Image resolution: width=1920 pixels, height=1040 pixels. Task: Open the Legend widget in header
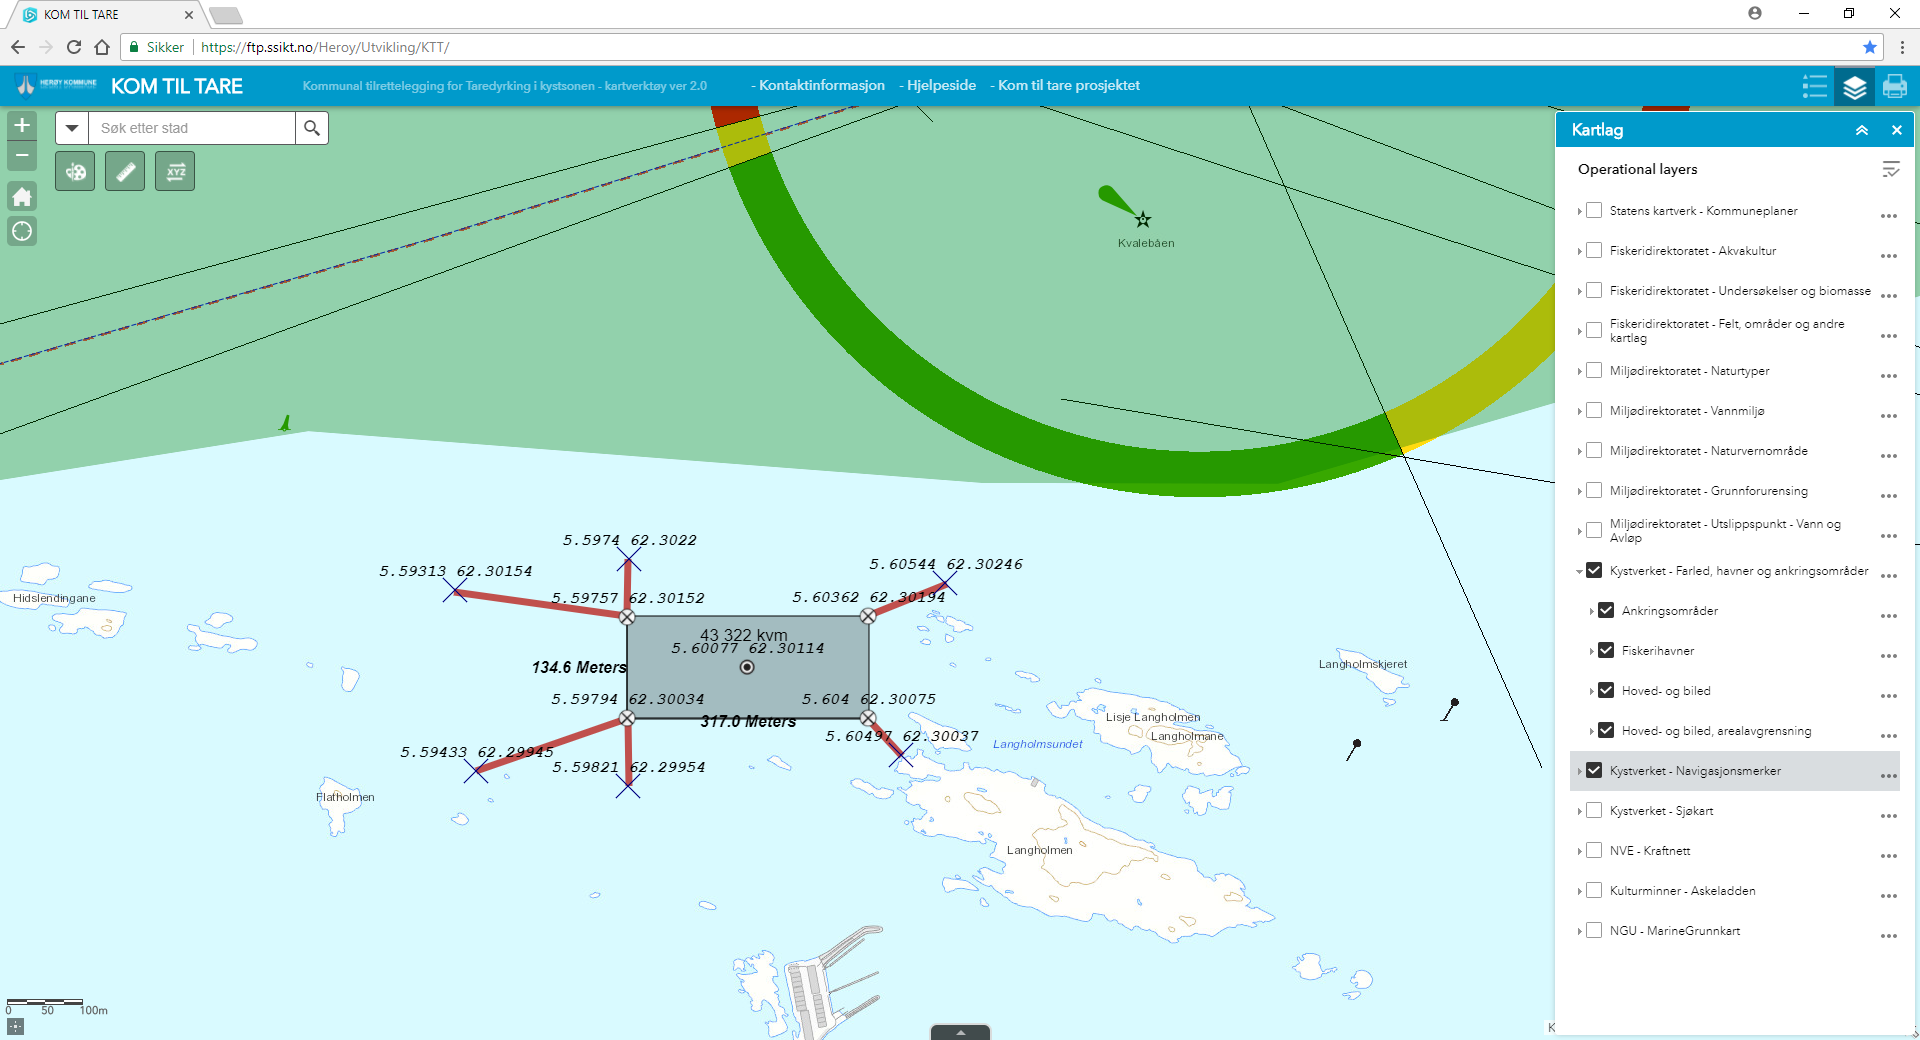pyautogui.click(x=1814, y=87)
